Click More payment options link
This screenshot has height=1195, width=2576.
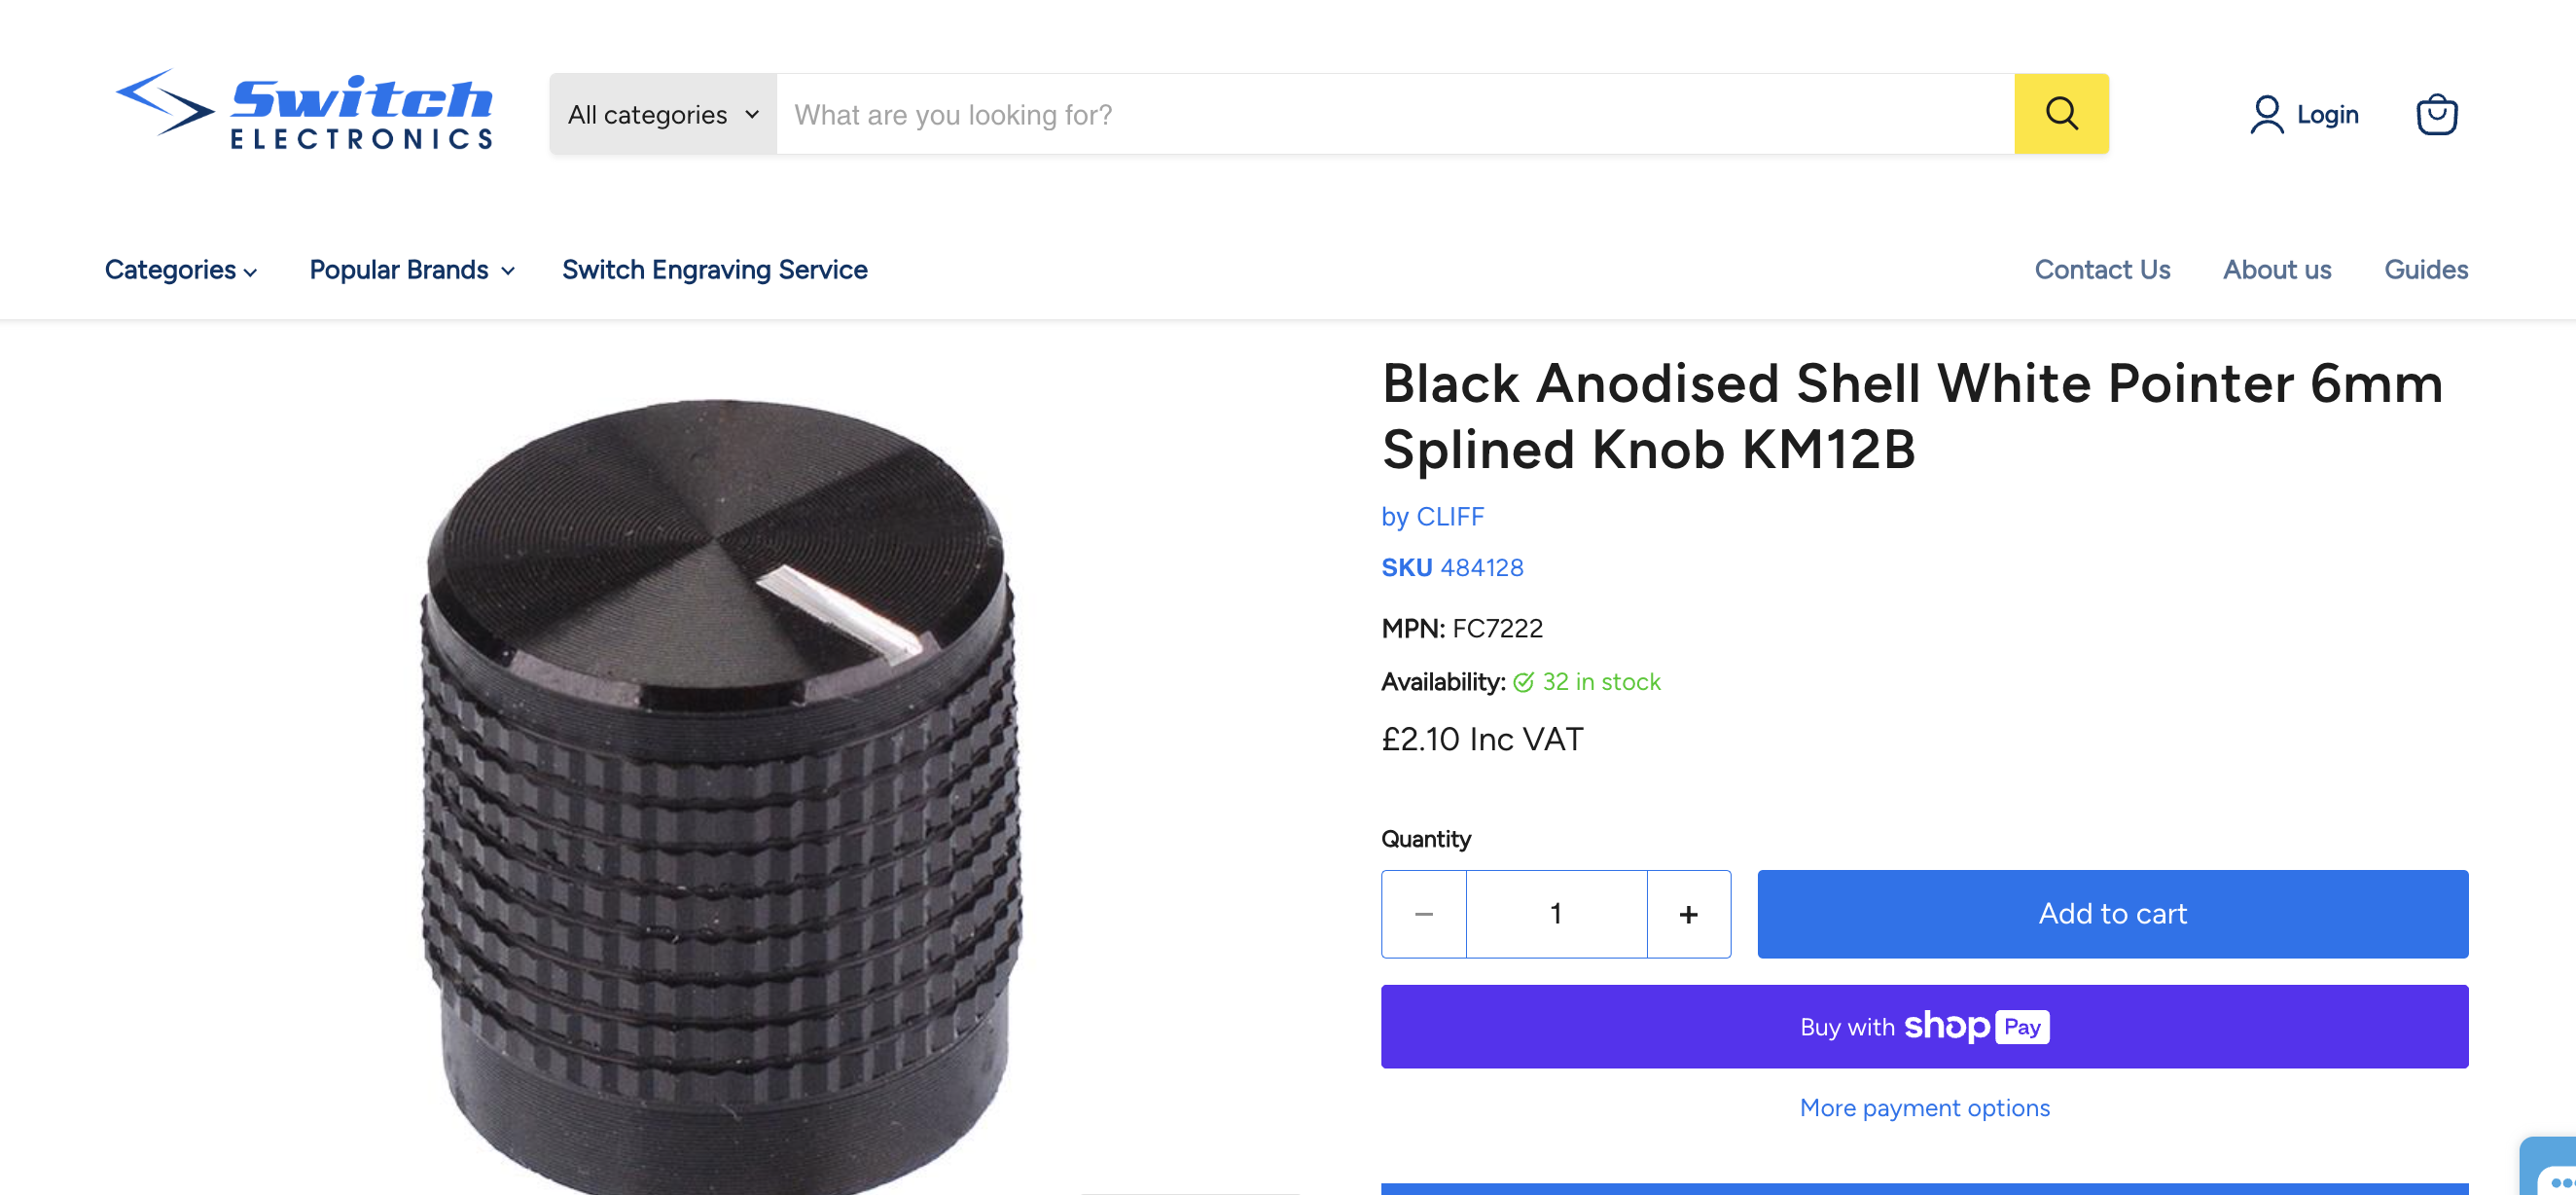1924,1108
